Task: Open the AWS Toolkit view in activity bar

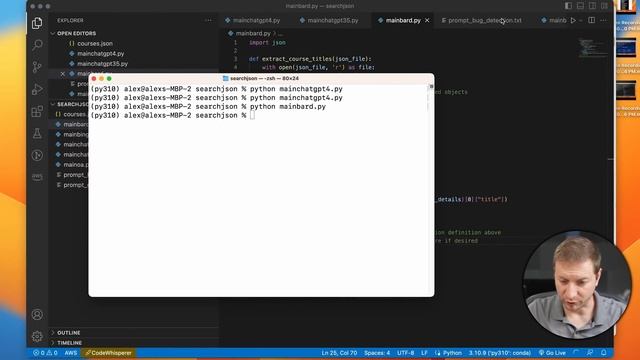Action: click(37, 177)
